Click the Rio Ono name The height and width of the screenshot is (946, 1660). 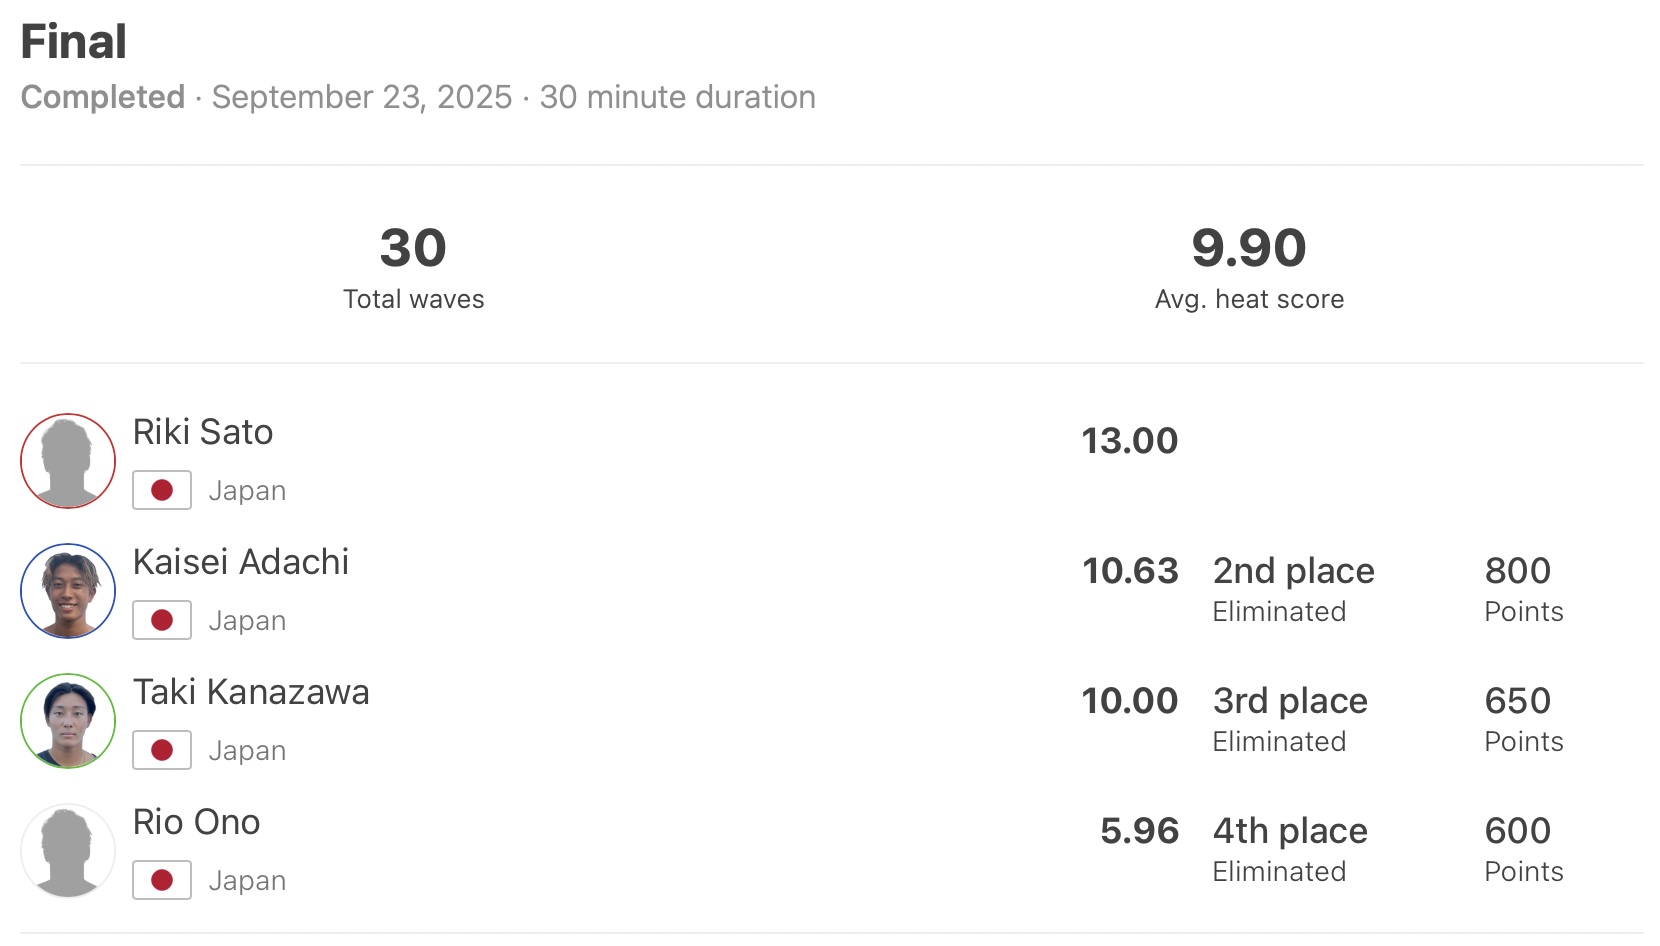tap(196, 822)
